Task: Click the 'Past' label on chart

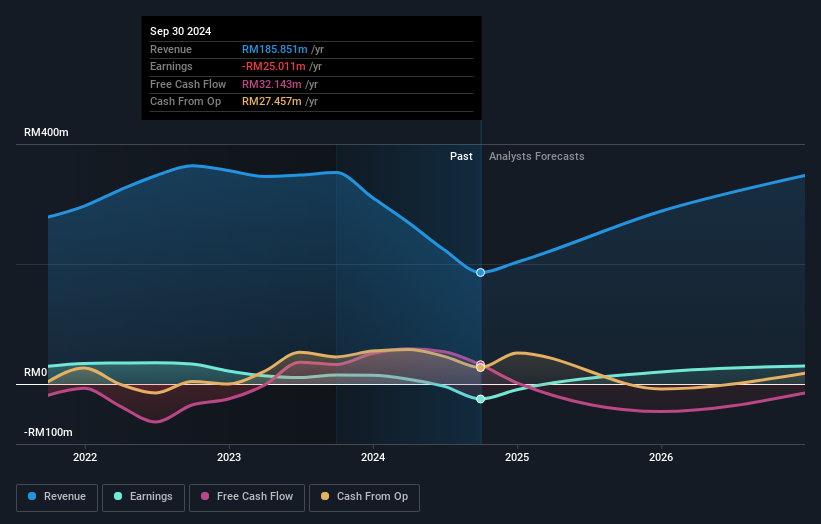Action: click(461, 156)
